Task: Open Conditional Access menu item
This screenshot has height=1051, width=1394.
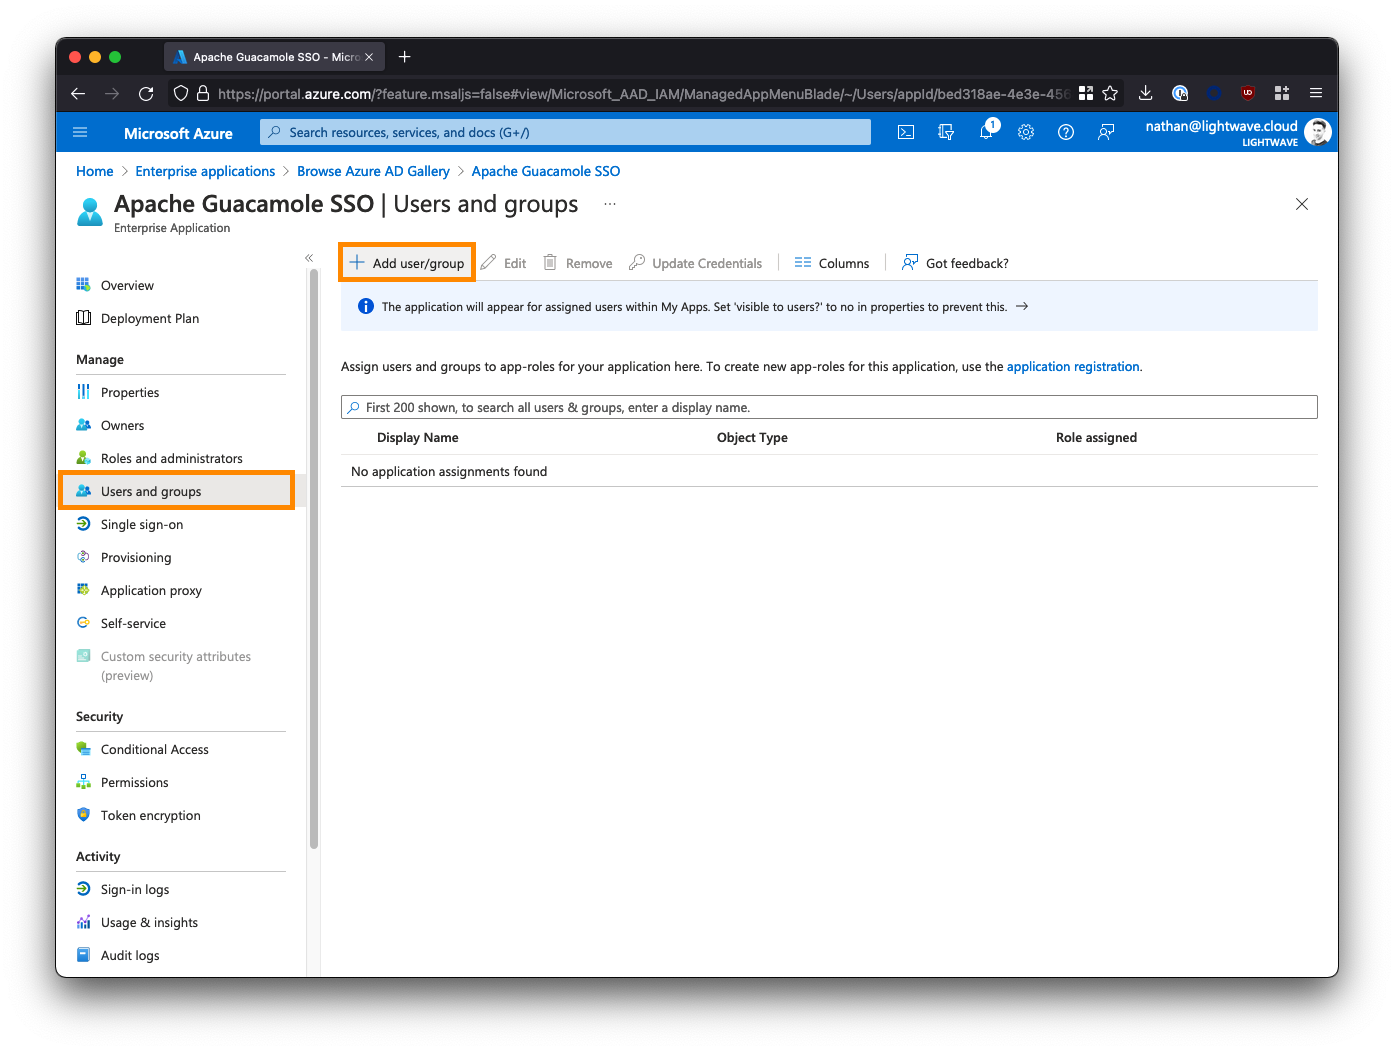Action: pyautogui.click(x=154, y=749)
